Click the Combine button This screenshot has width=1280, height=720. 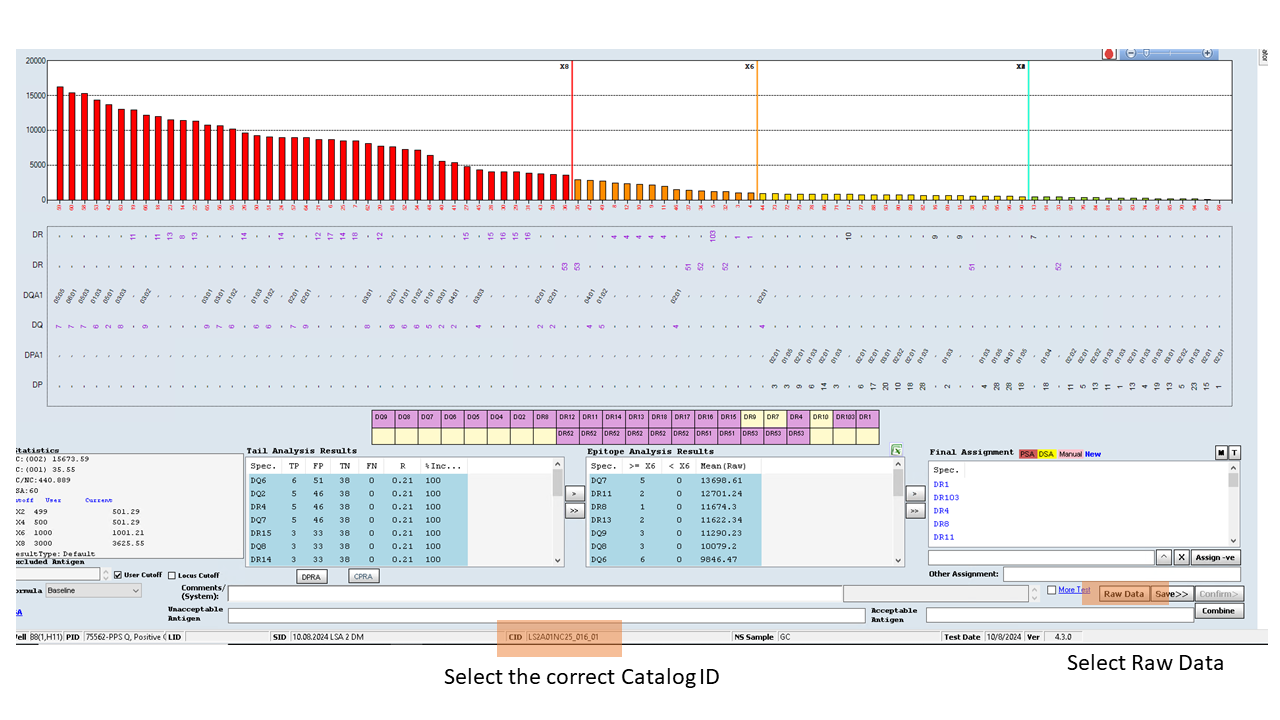(x=1218, y=611)
